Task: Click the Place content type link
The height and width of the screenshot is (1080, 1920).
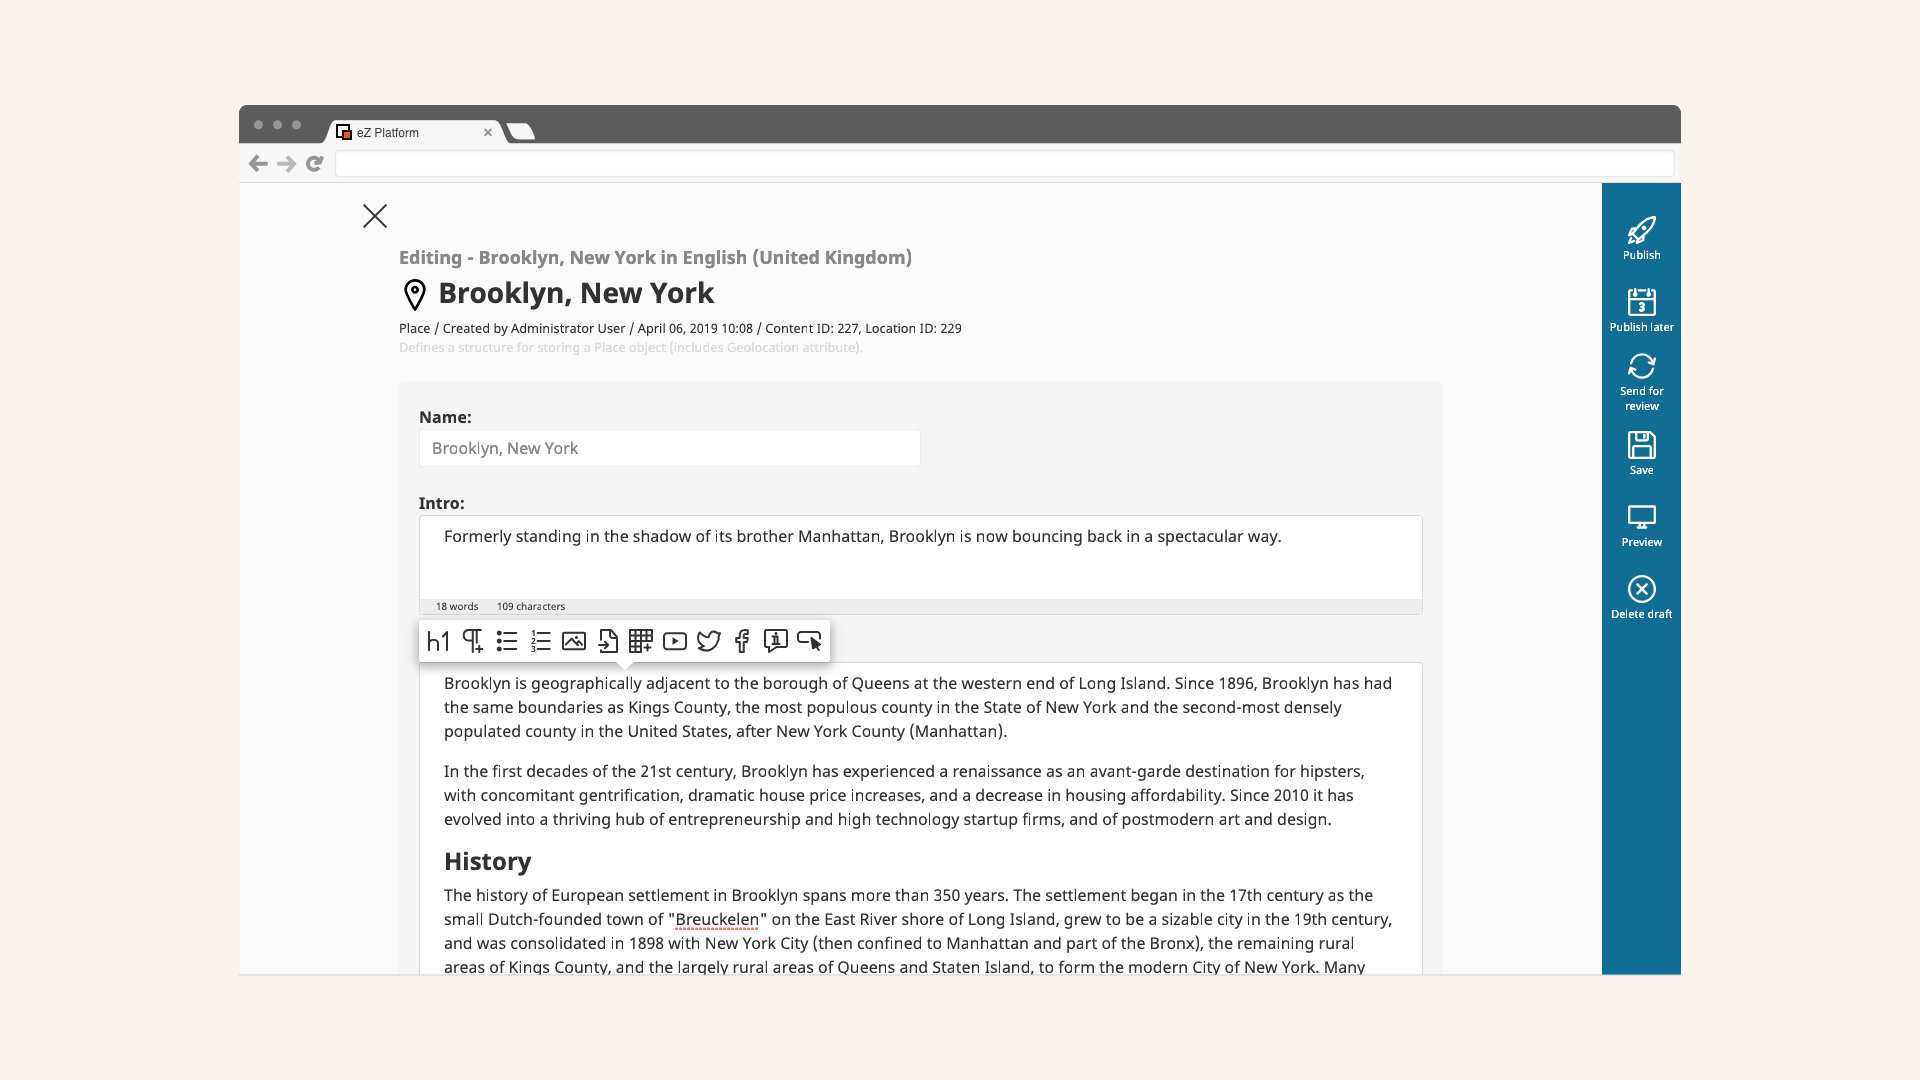Action: coord(413,327)
